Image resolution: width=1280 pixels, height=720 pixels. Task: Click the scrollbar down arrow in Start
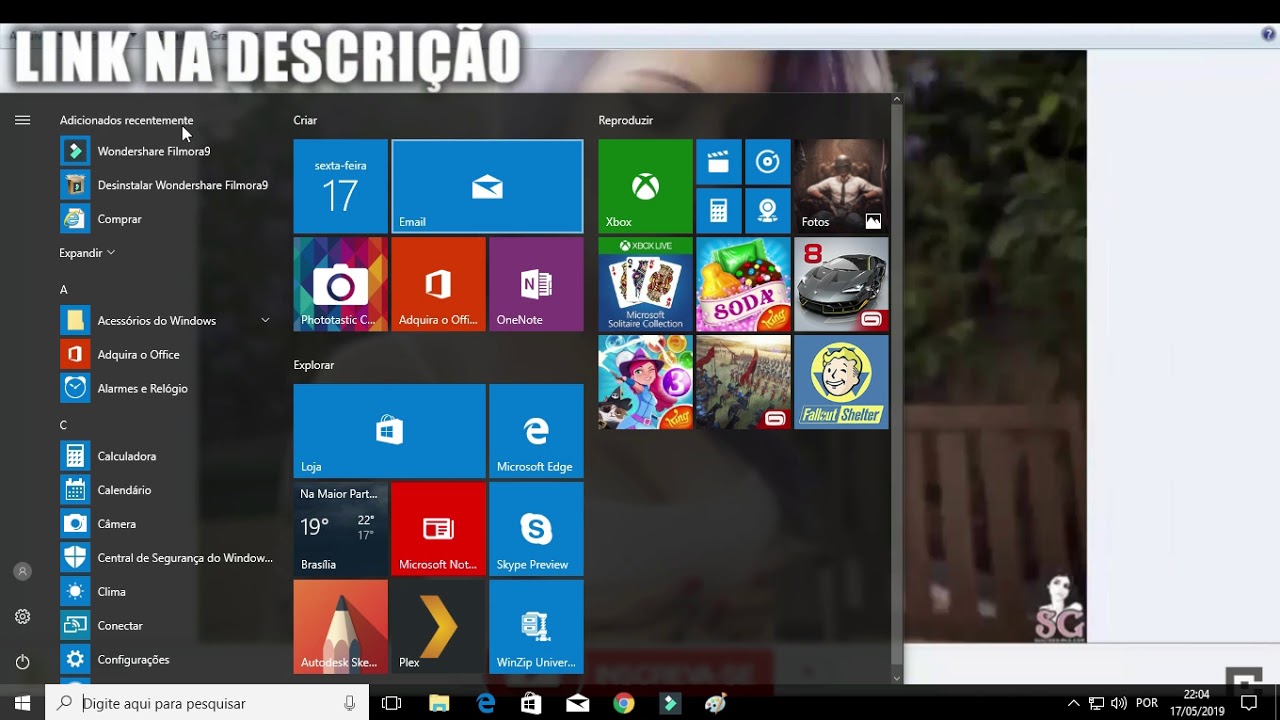point(897,678)
